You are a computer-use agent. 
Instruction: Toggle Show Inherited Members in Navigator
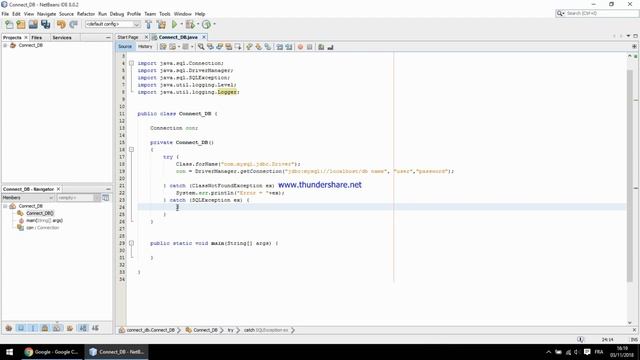point(9,328)
